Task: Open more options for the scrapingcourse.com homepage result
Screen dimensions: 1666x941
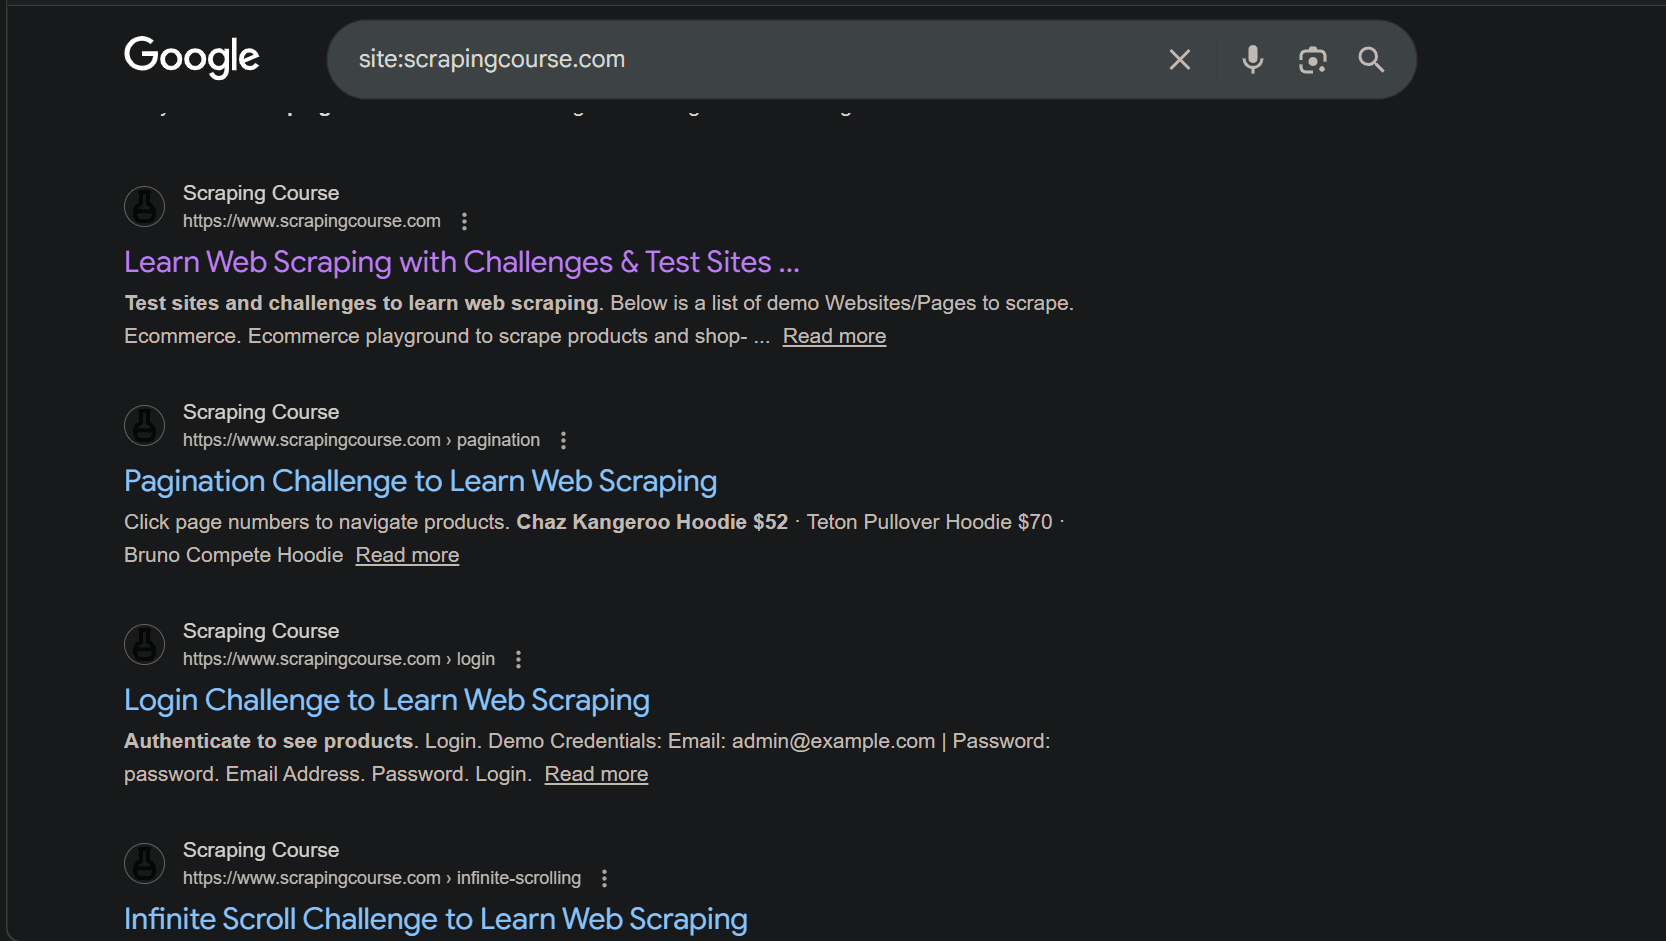Action: tap(464, 221)
